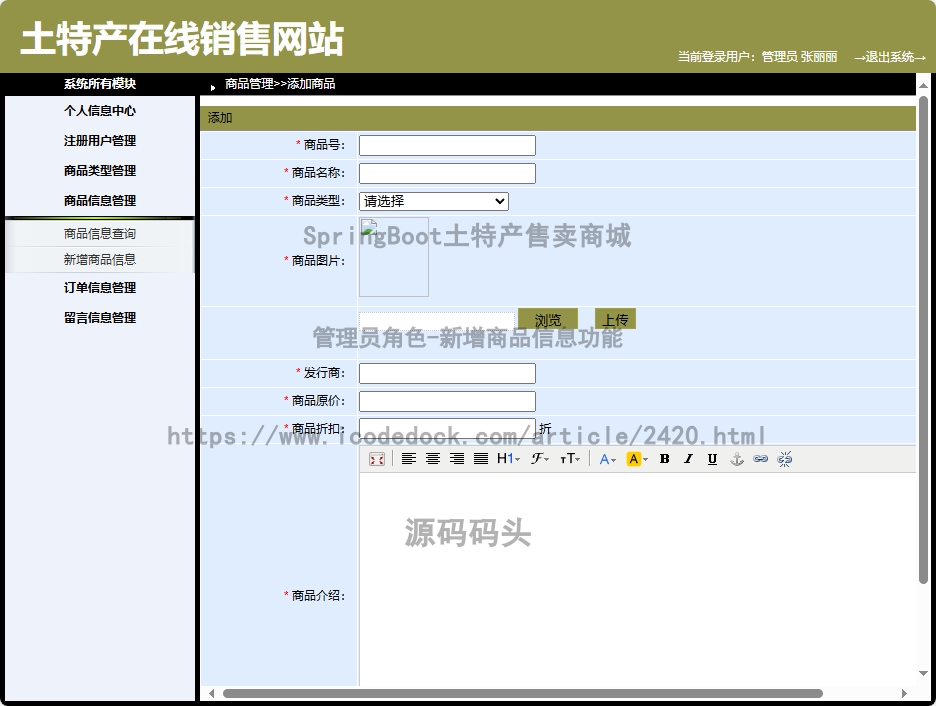Open 注册用户管理 in the sidebar

pos(100,141)
